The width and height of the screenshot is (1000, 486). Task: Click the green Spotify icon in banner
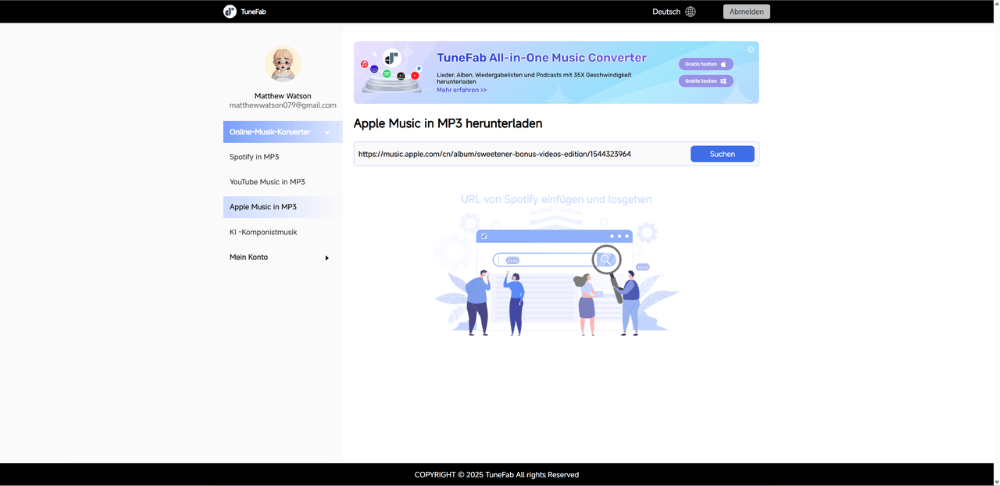pos(386,74)
